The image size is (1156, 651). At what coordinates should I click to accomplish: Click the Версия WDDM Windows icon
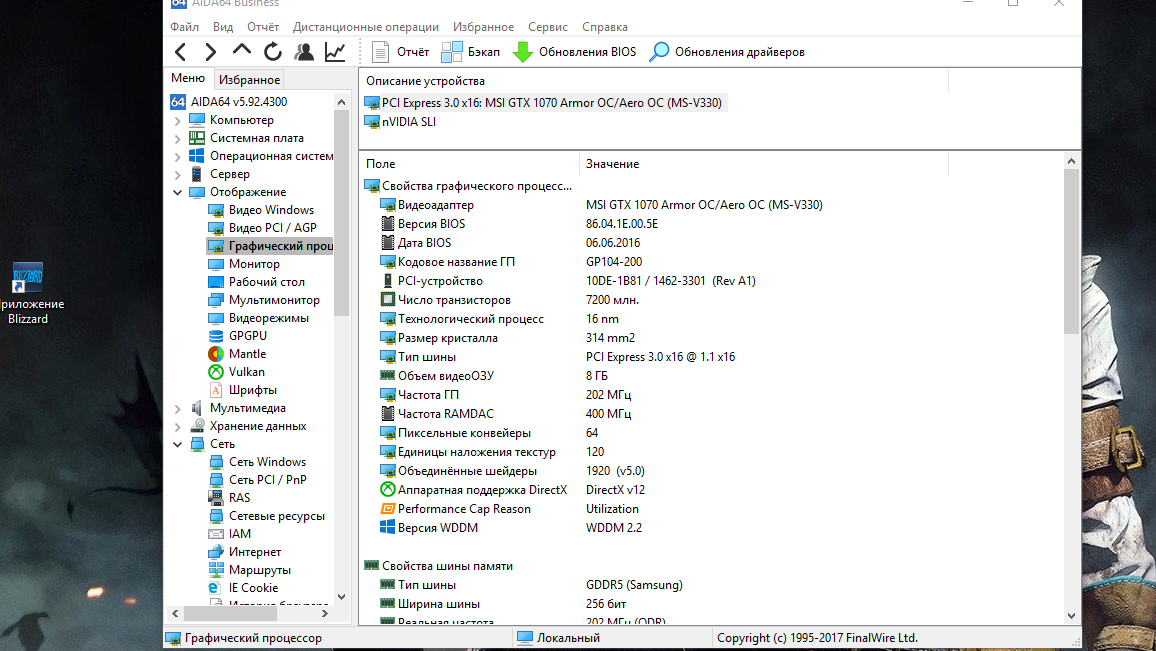[388, 528]
